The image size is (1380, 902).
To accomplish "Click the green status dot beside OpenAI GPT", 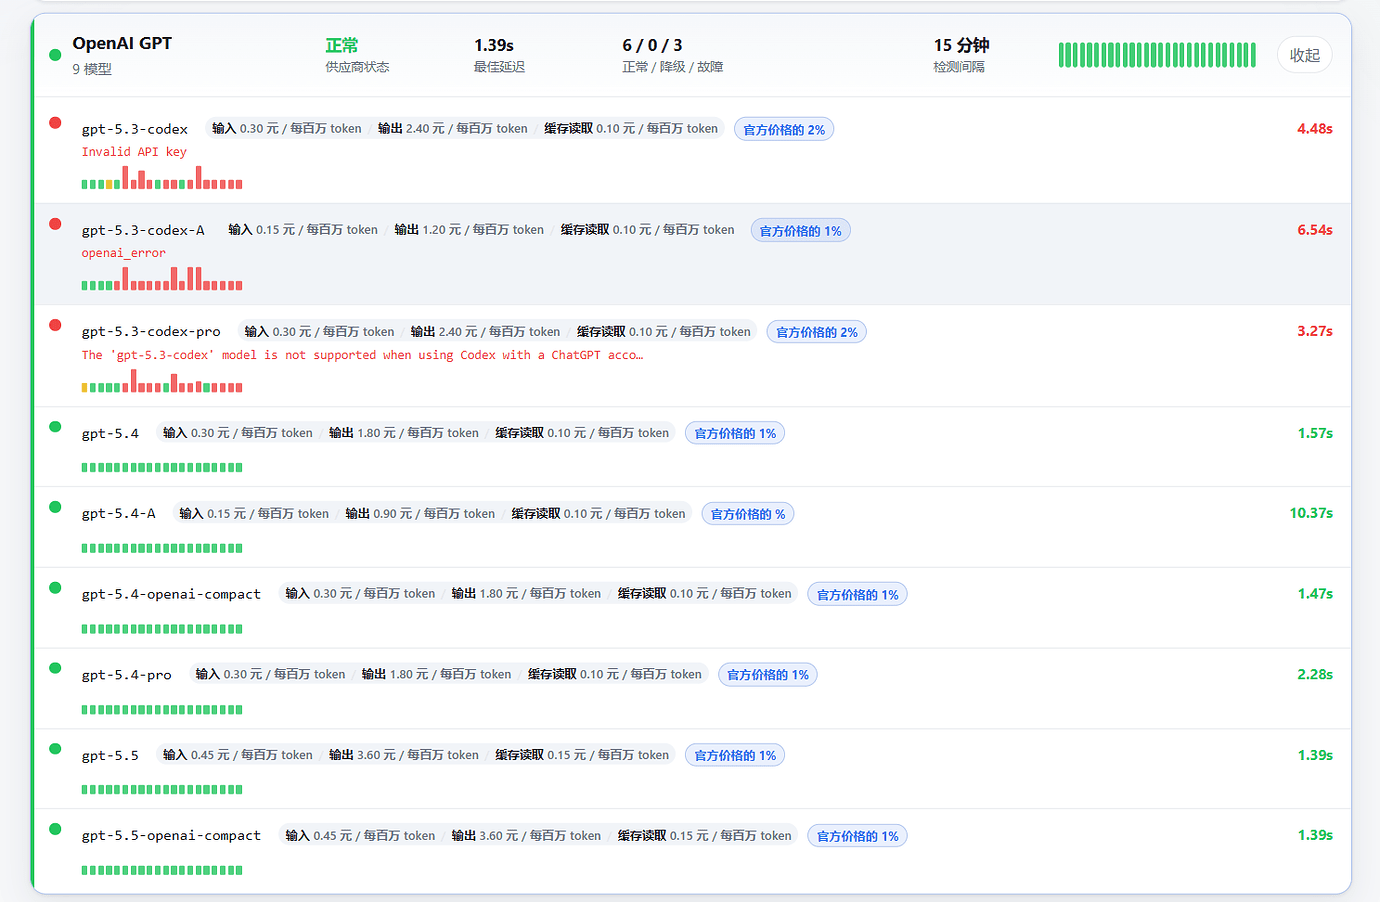I will [55, 55].
